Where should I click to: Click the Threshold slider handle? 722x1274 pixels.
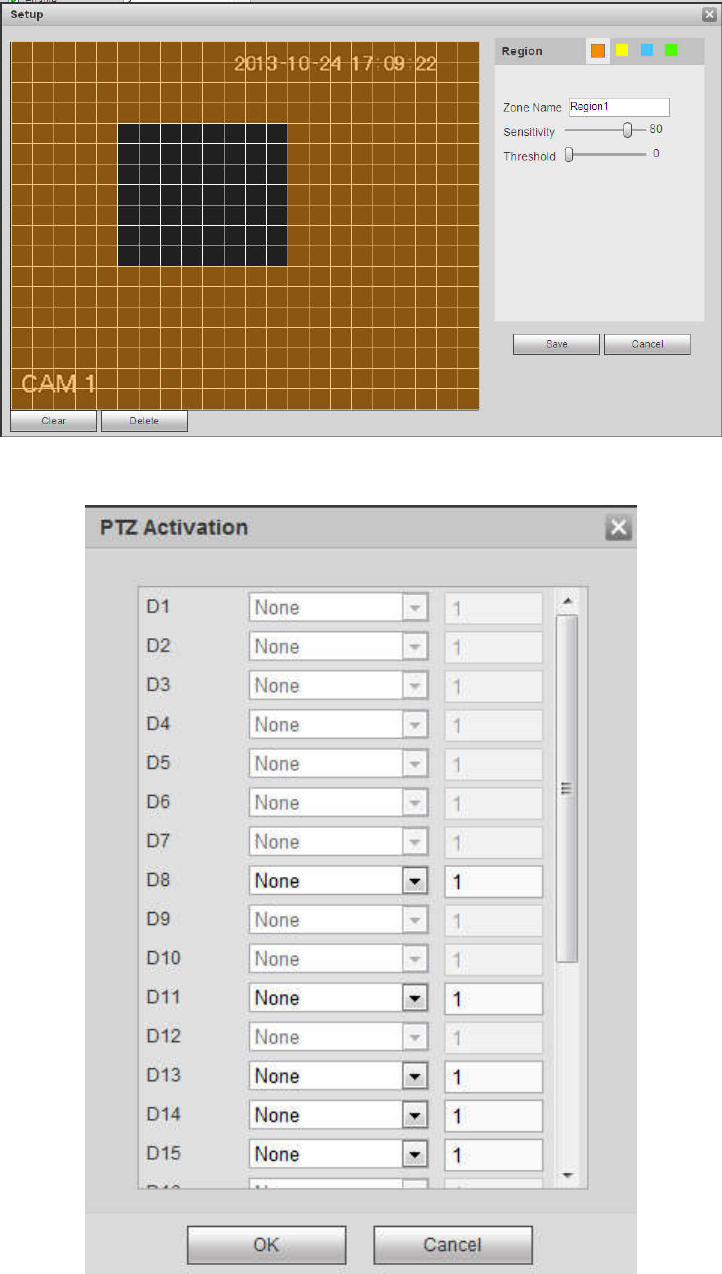pos(569,155)
